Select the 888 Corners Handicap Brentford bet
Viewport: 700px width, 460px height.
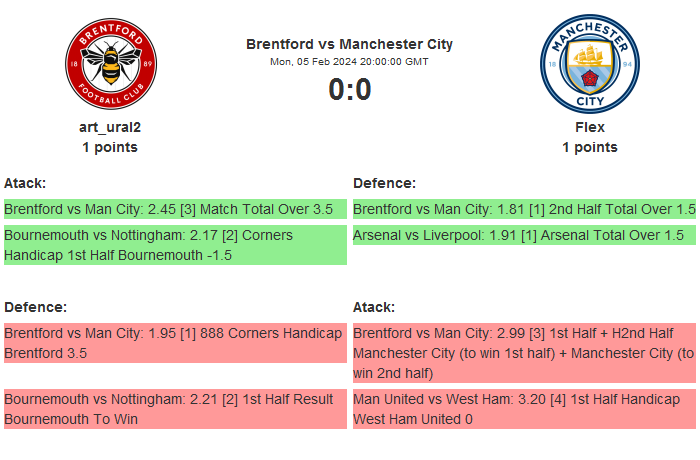point(175,342)
